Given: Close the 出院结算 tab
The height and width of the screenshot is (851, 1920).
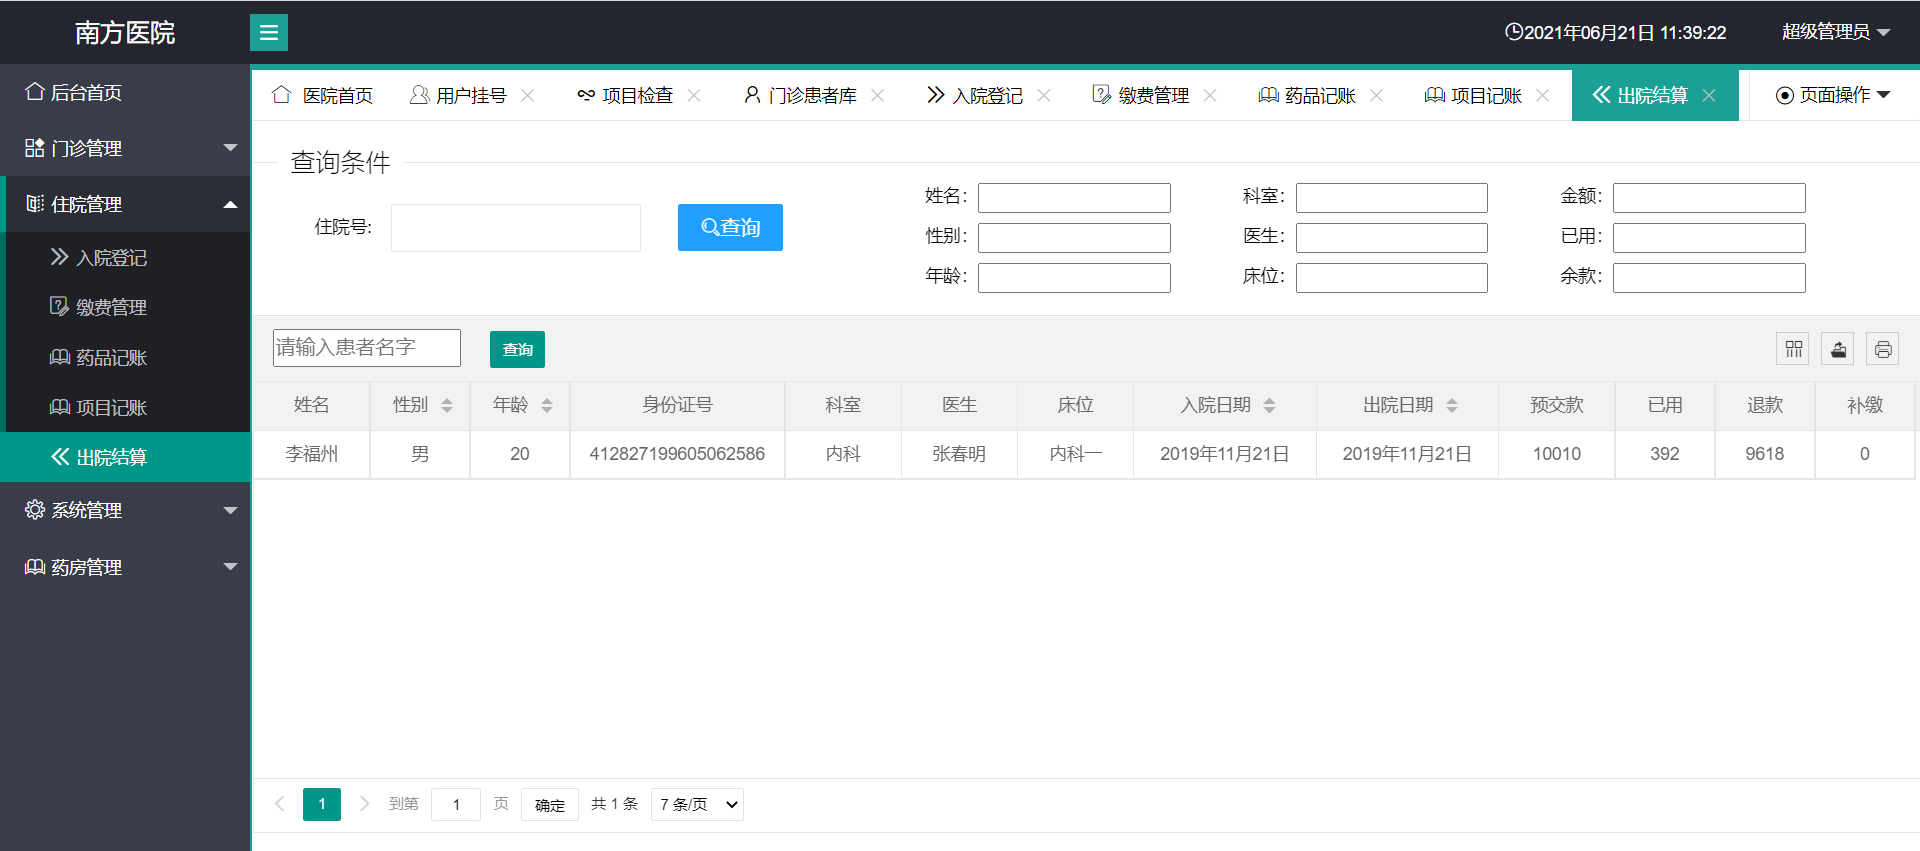Looking at the screenshot, I should [x=1709, y=95].
